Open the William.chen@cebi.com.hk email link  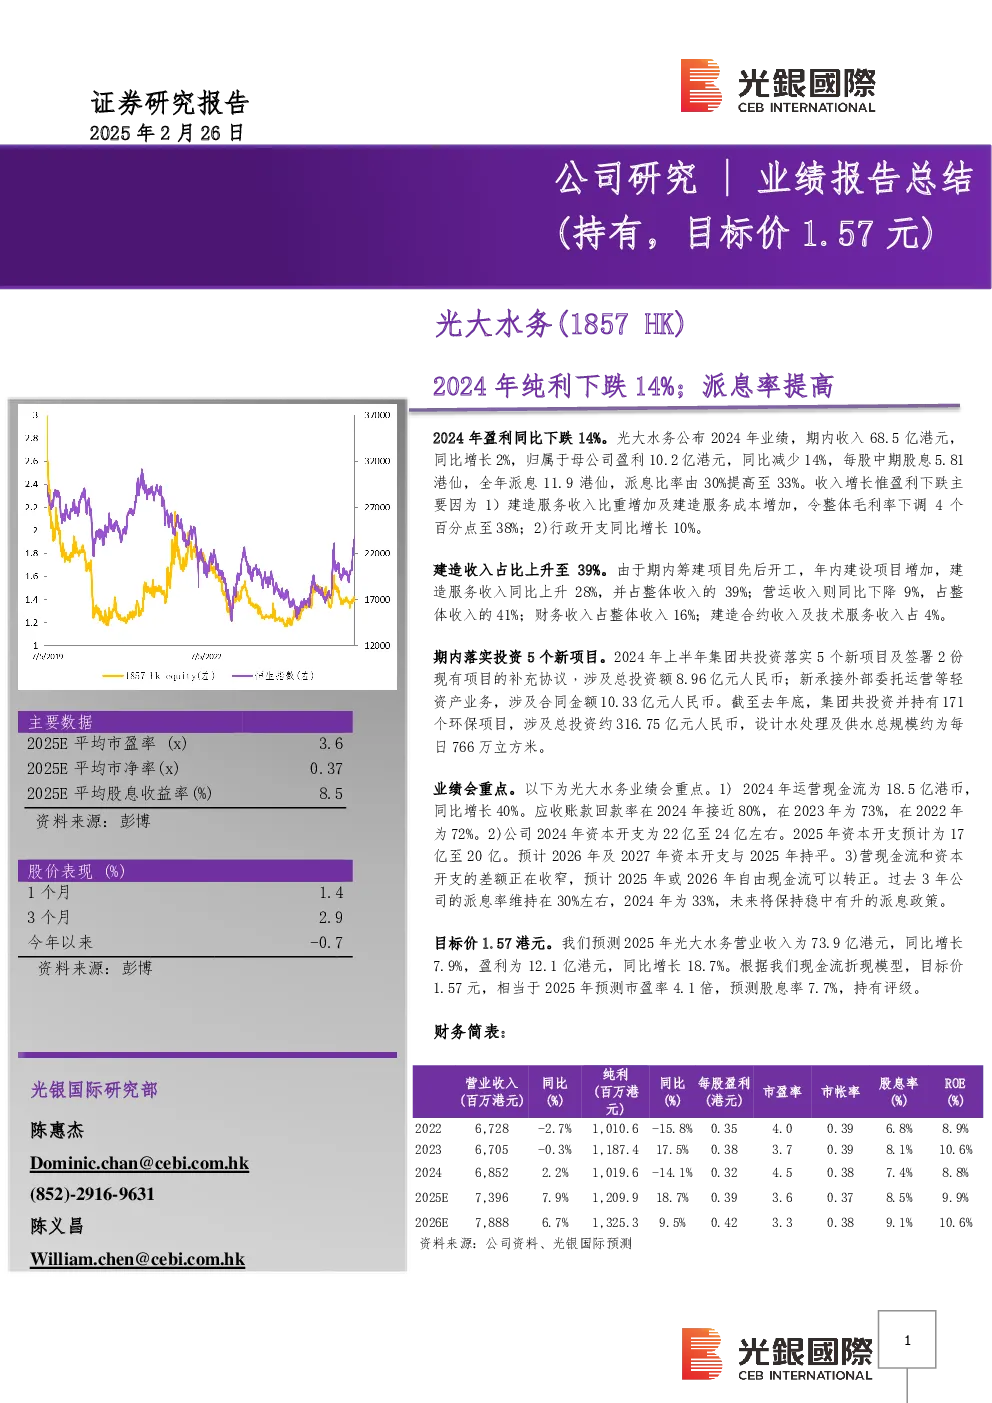pyautogui.click(x=137, y=1259)
